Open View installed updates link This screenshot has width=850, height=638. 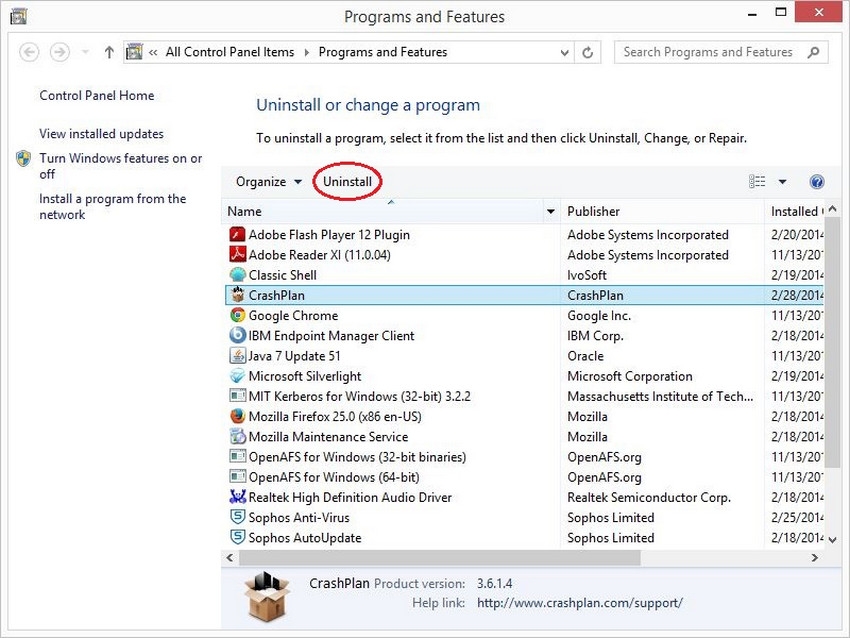pyautogui.click(x=101, y=133)
